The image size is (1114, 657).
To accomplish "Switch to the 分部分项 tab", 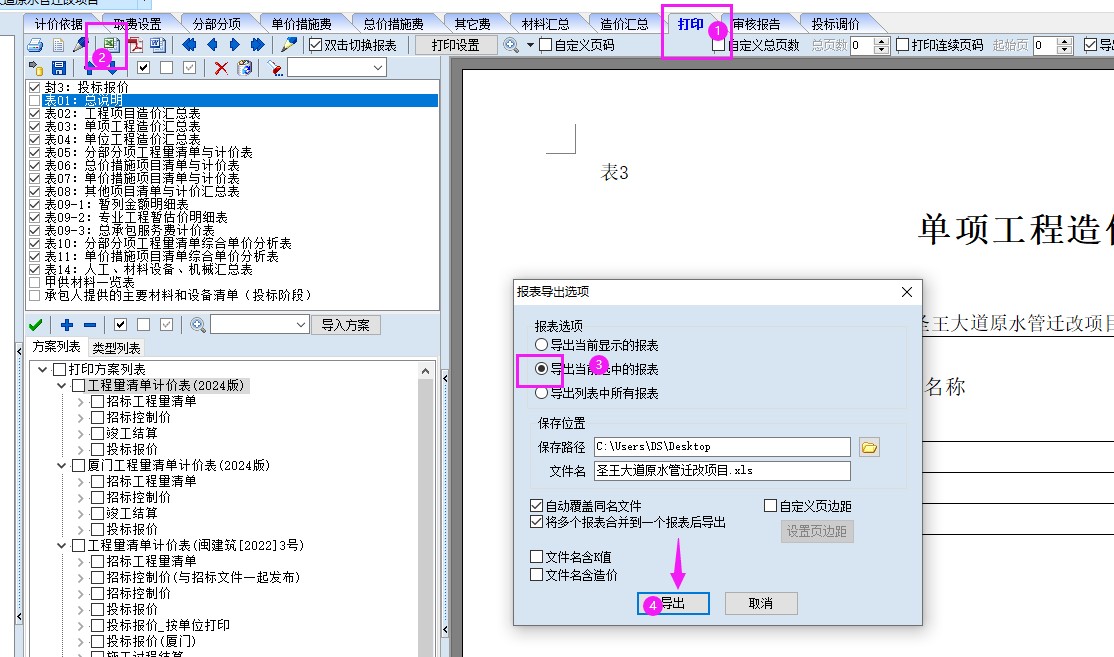I will [217, 24].
